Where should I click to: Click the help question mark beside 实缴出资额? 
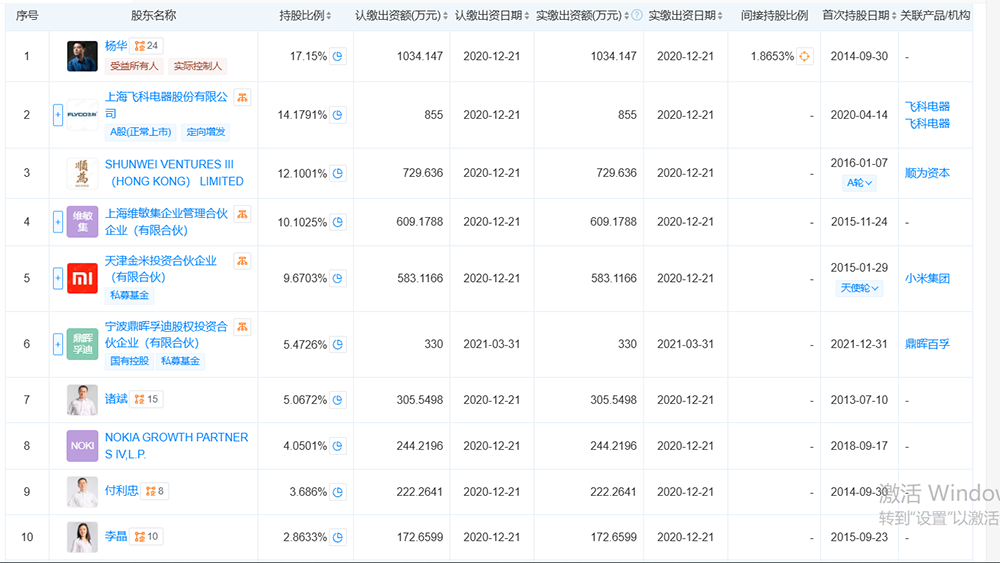(x=637, y=16)
